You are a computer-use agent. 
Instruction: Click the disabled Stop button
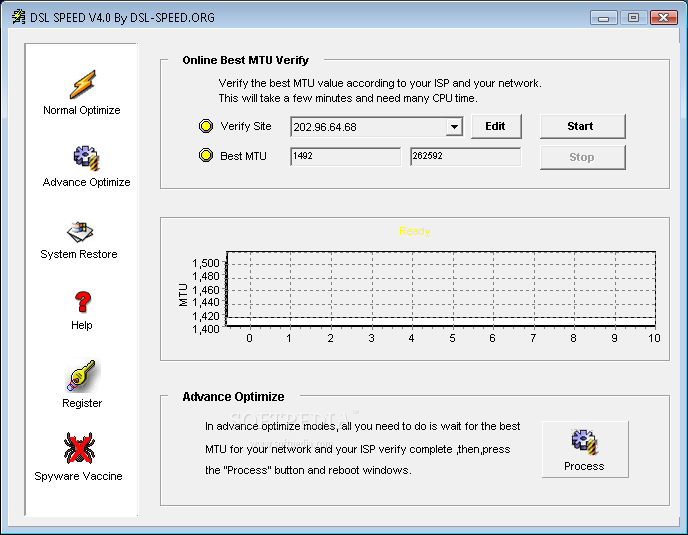tap(583, 157)
